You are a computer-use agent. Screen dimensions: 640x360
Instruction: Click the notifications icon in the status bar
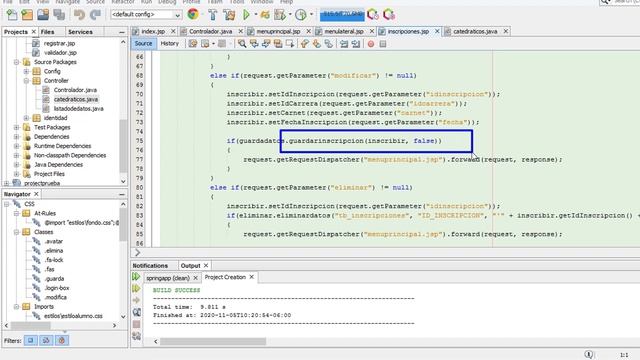pyautogui.click(x=588, y=354)
